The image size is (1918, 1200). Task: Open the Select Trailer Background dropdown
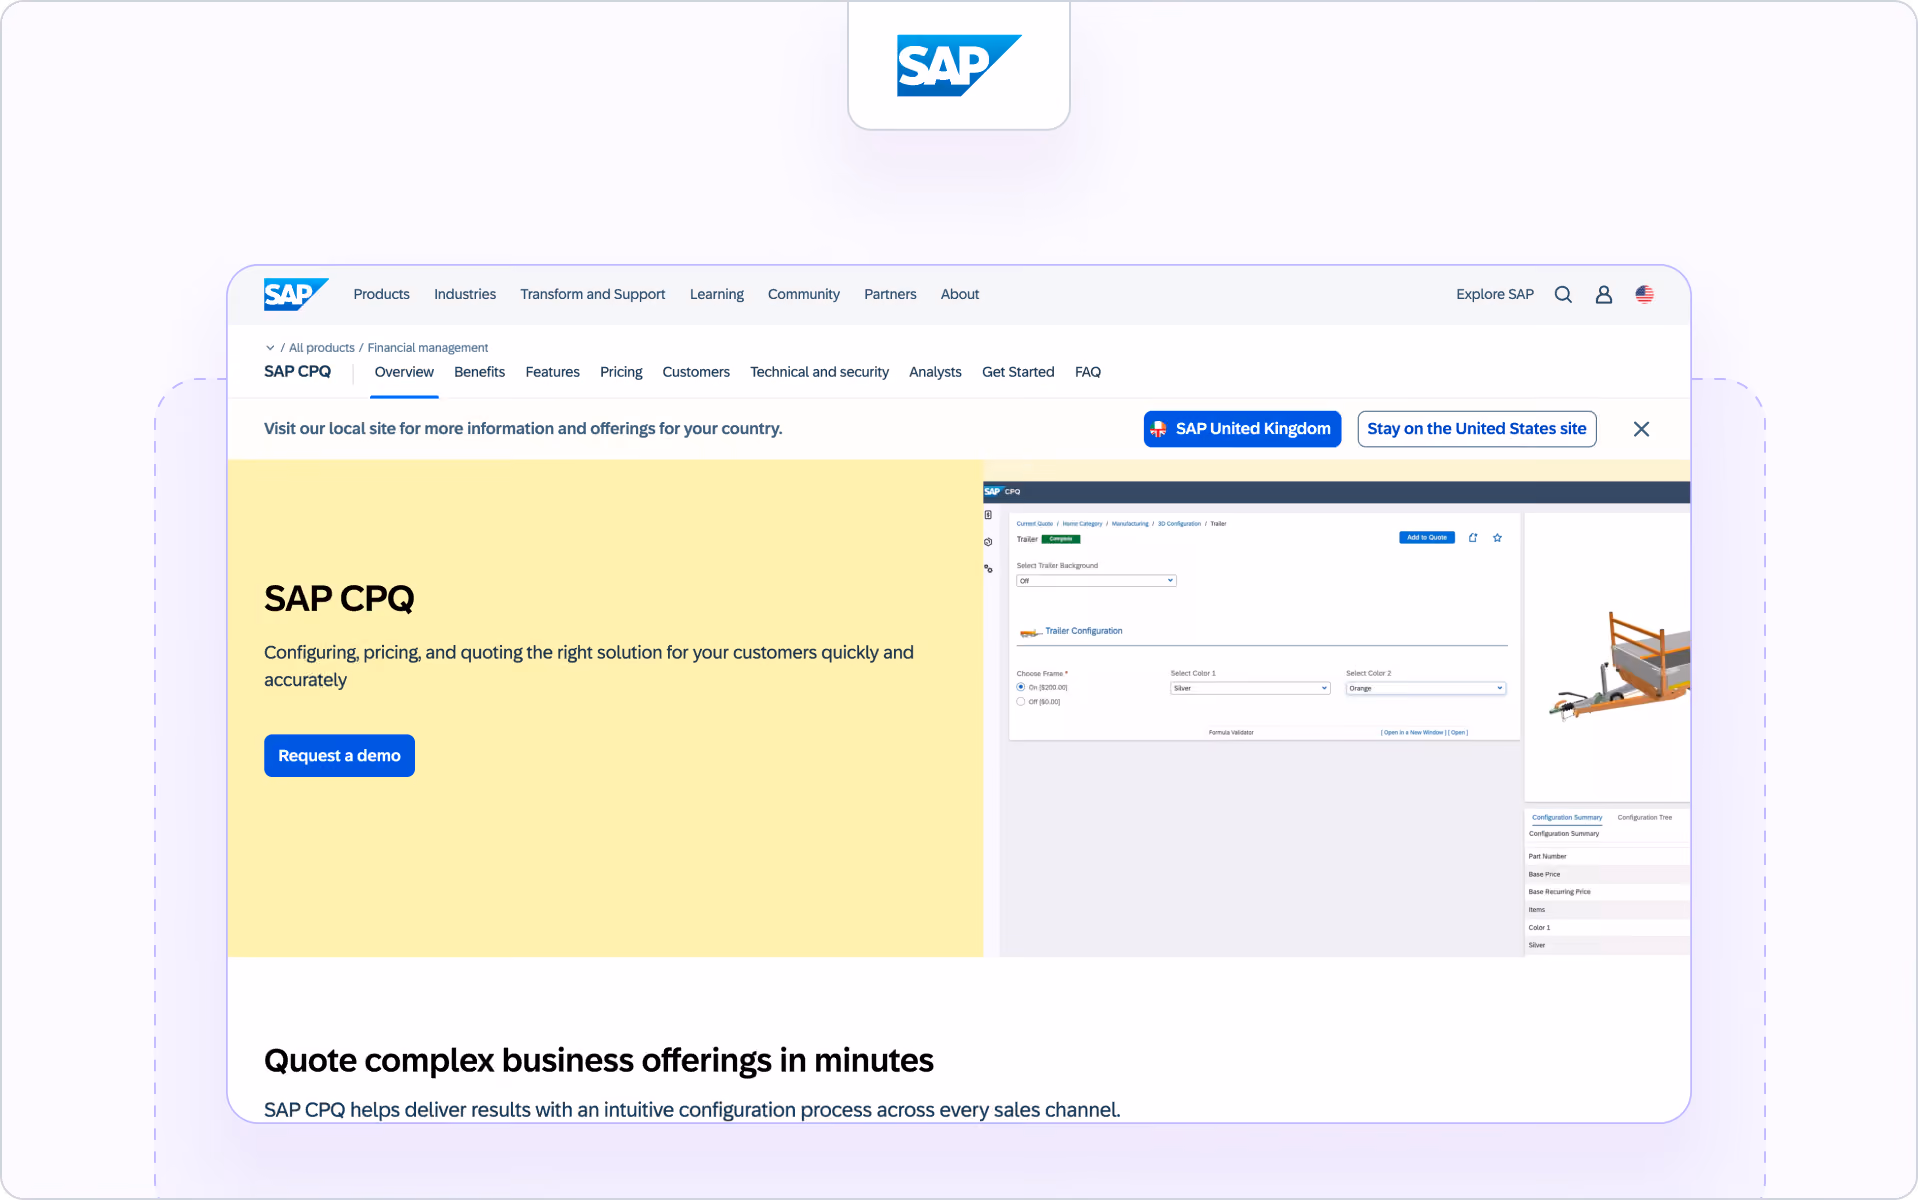coord(1096,581)
